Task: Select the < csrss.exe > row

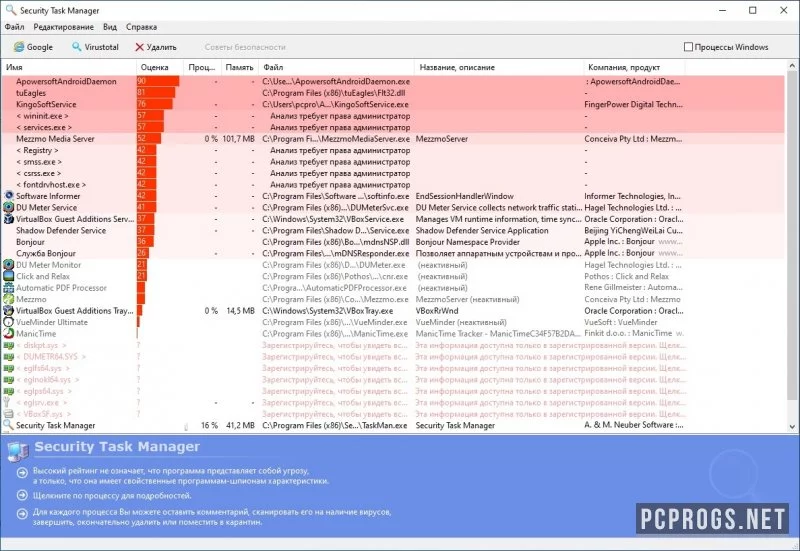Action: pos(393,173)
